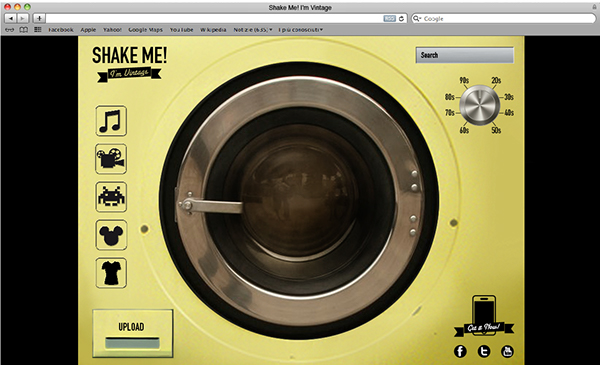Open the space invader games icon
The width and height of the screenshot is (600, 365).
(111, 197)
